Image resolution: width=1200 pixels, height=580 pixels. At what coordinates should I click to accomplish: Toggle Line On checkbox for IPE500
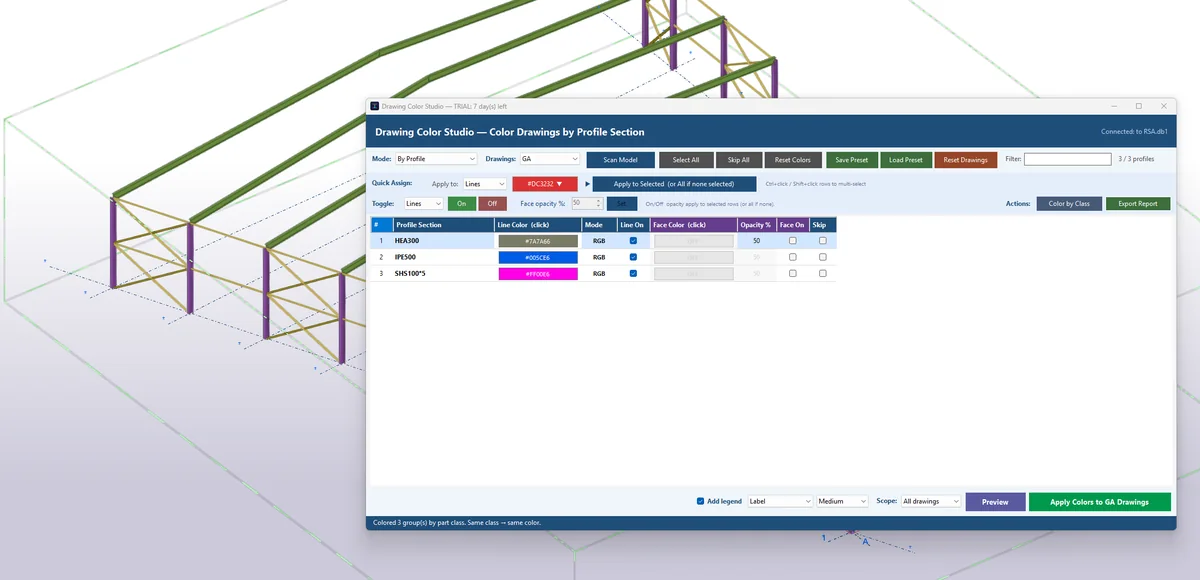(633, 257)
